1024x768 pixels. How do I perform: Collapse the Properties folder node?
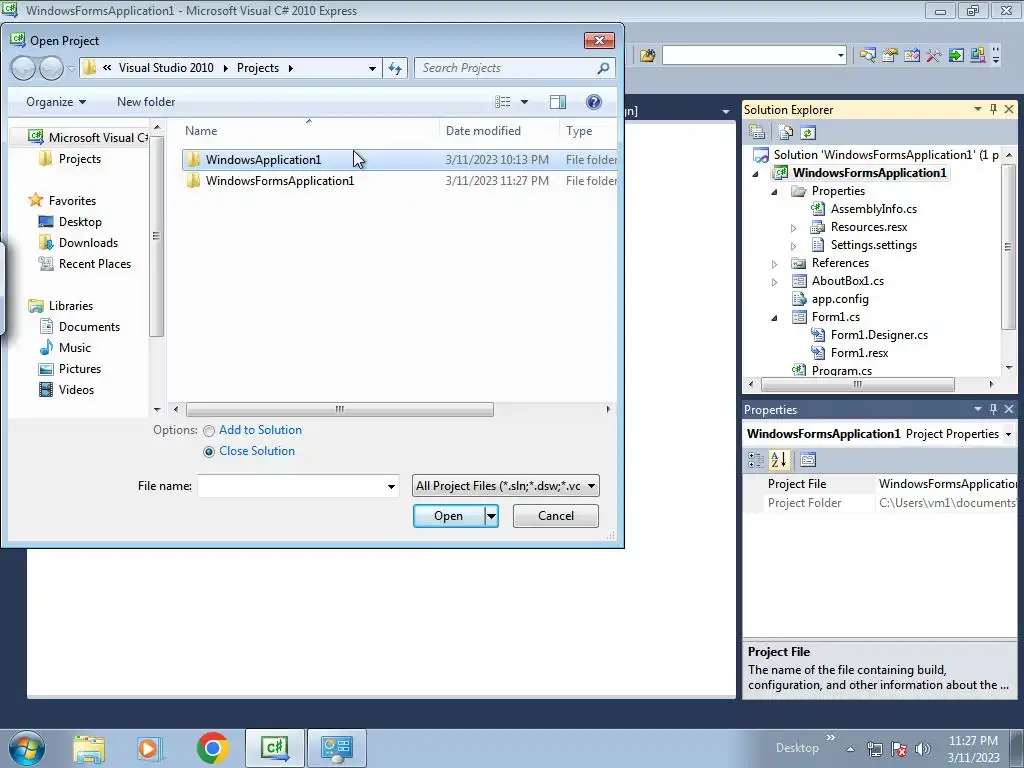tap(775, 192)
